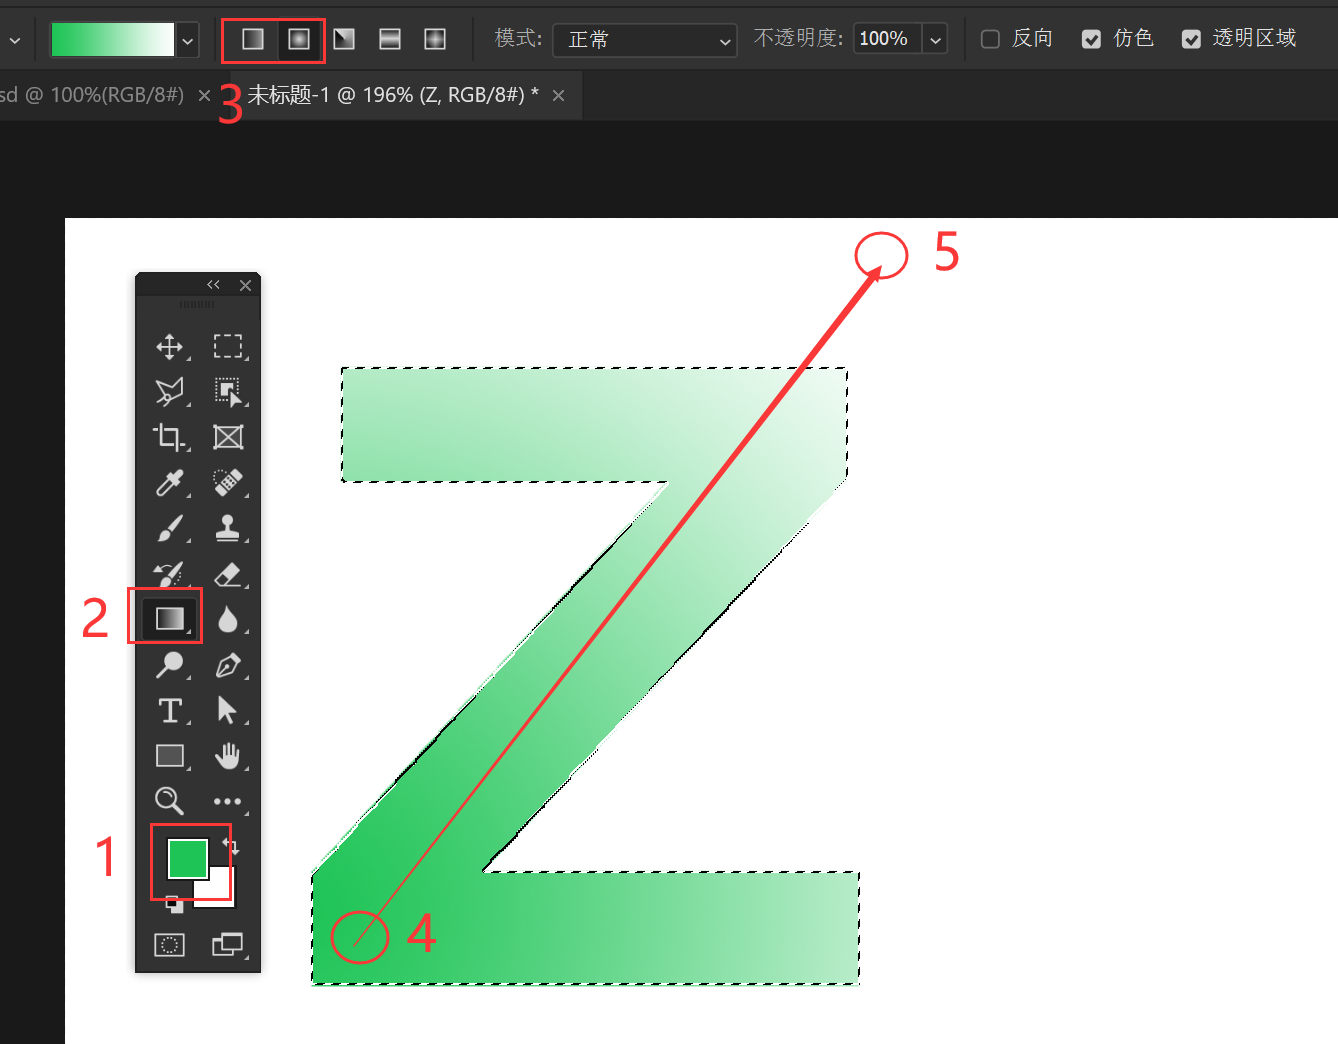Select the Blur tool

228,620
